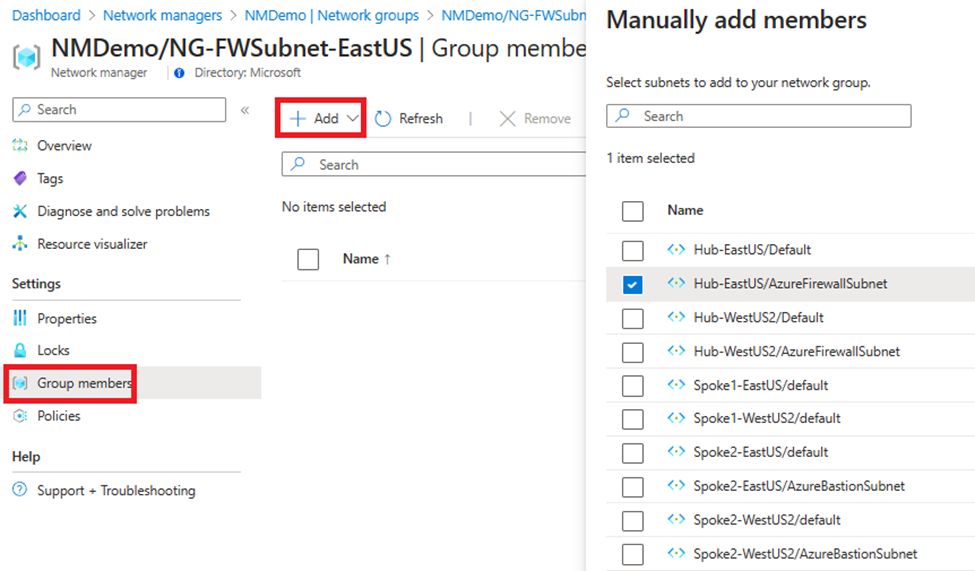Uncheck the Hub-EastUS/AzureFirewallSubnet checkbox

(x=632, y=285)
